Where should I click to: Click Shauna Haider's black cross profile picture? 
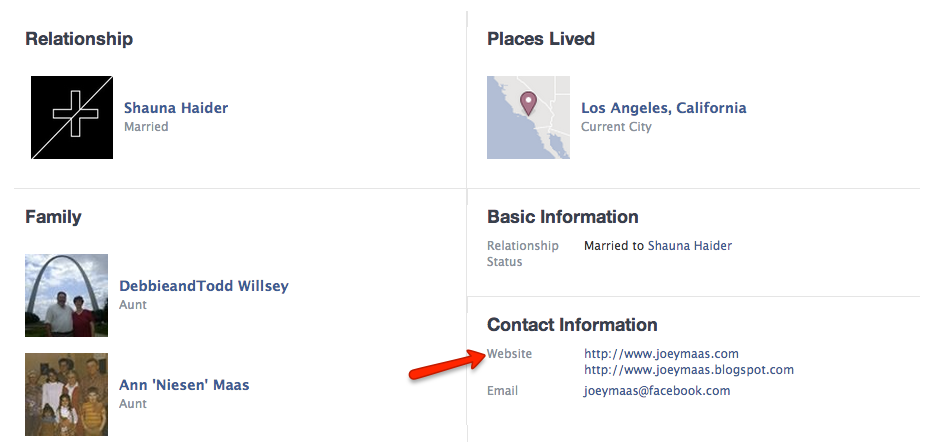[71, 117]
